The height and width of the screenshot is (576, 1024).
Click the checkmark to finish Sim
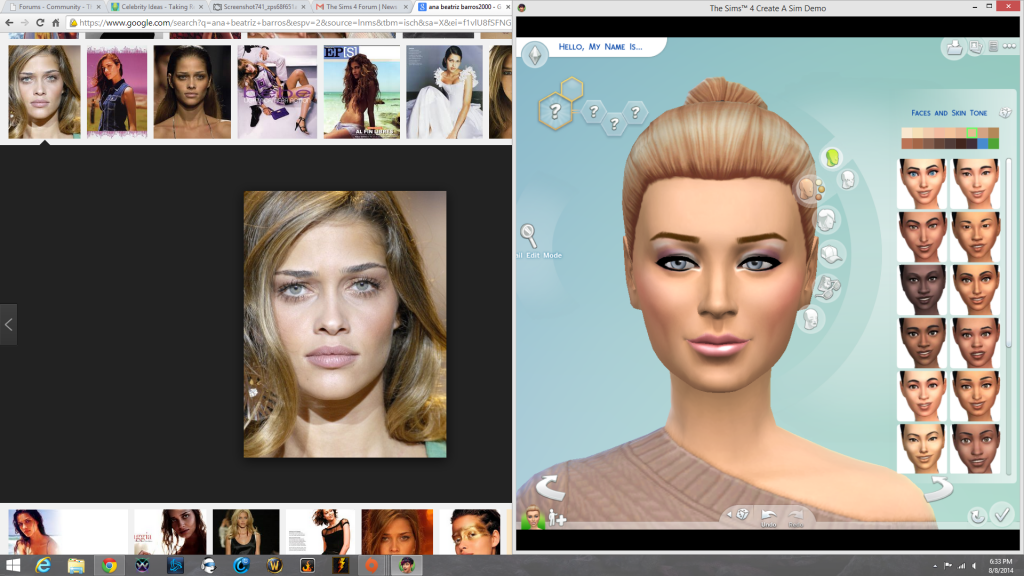click(x=1002, y=514)
